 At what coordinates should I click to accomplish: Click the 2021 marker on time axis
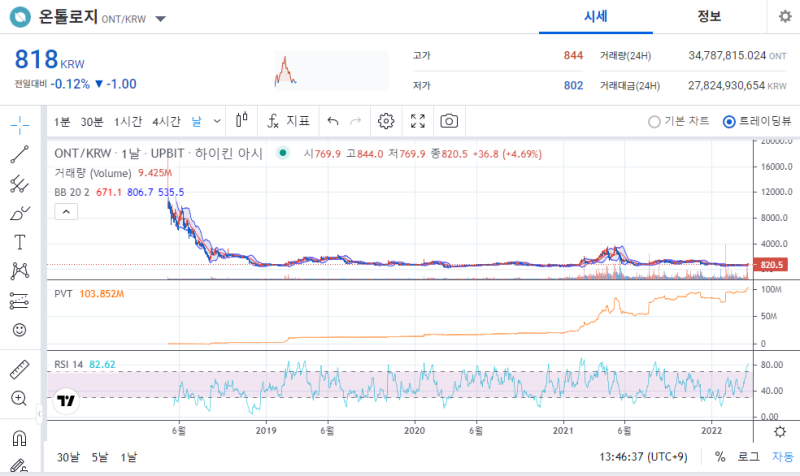tap(563, 431)
